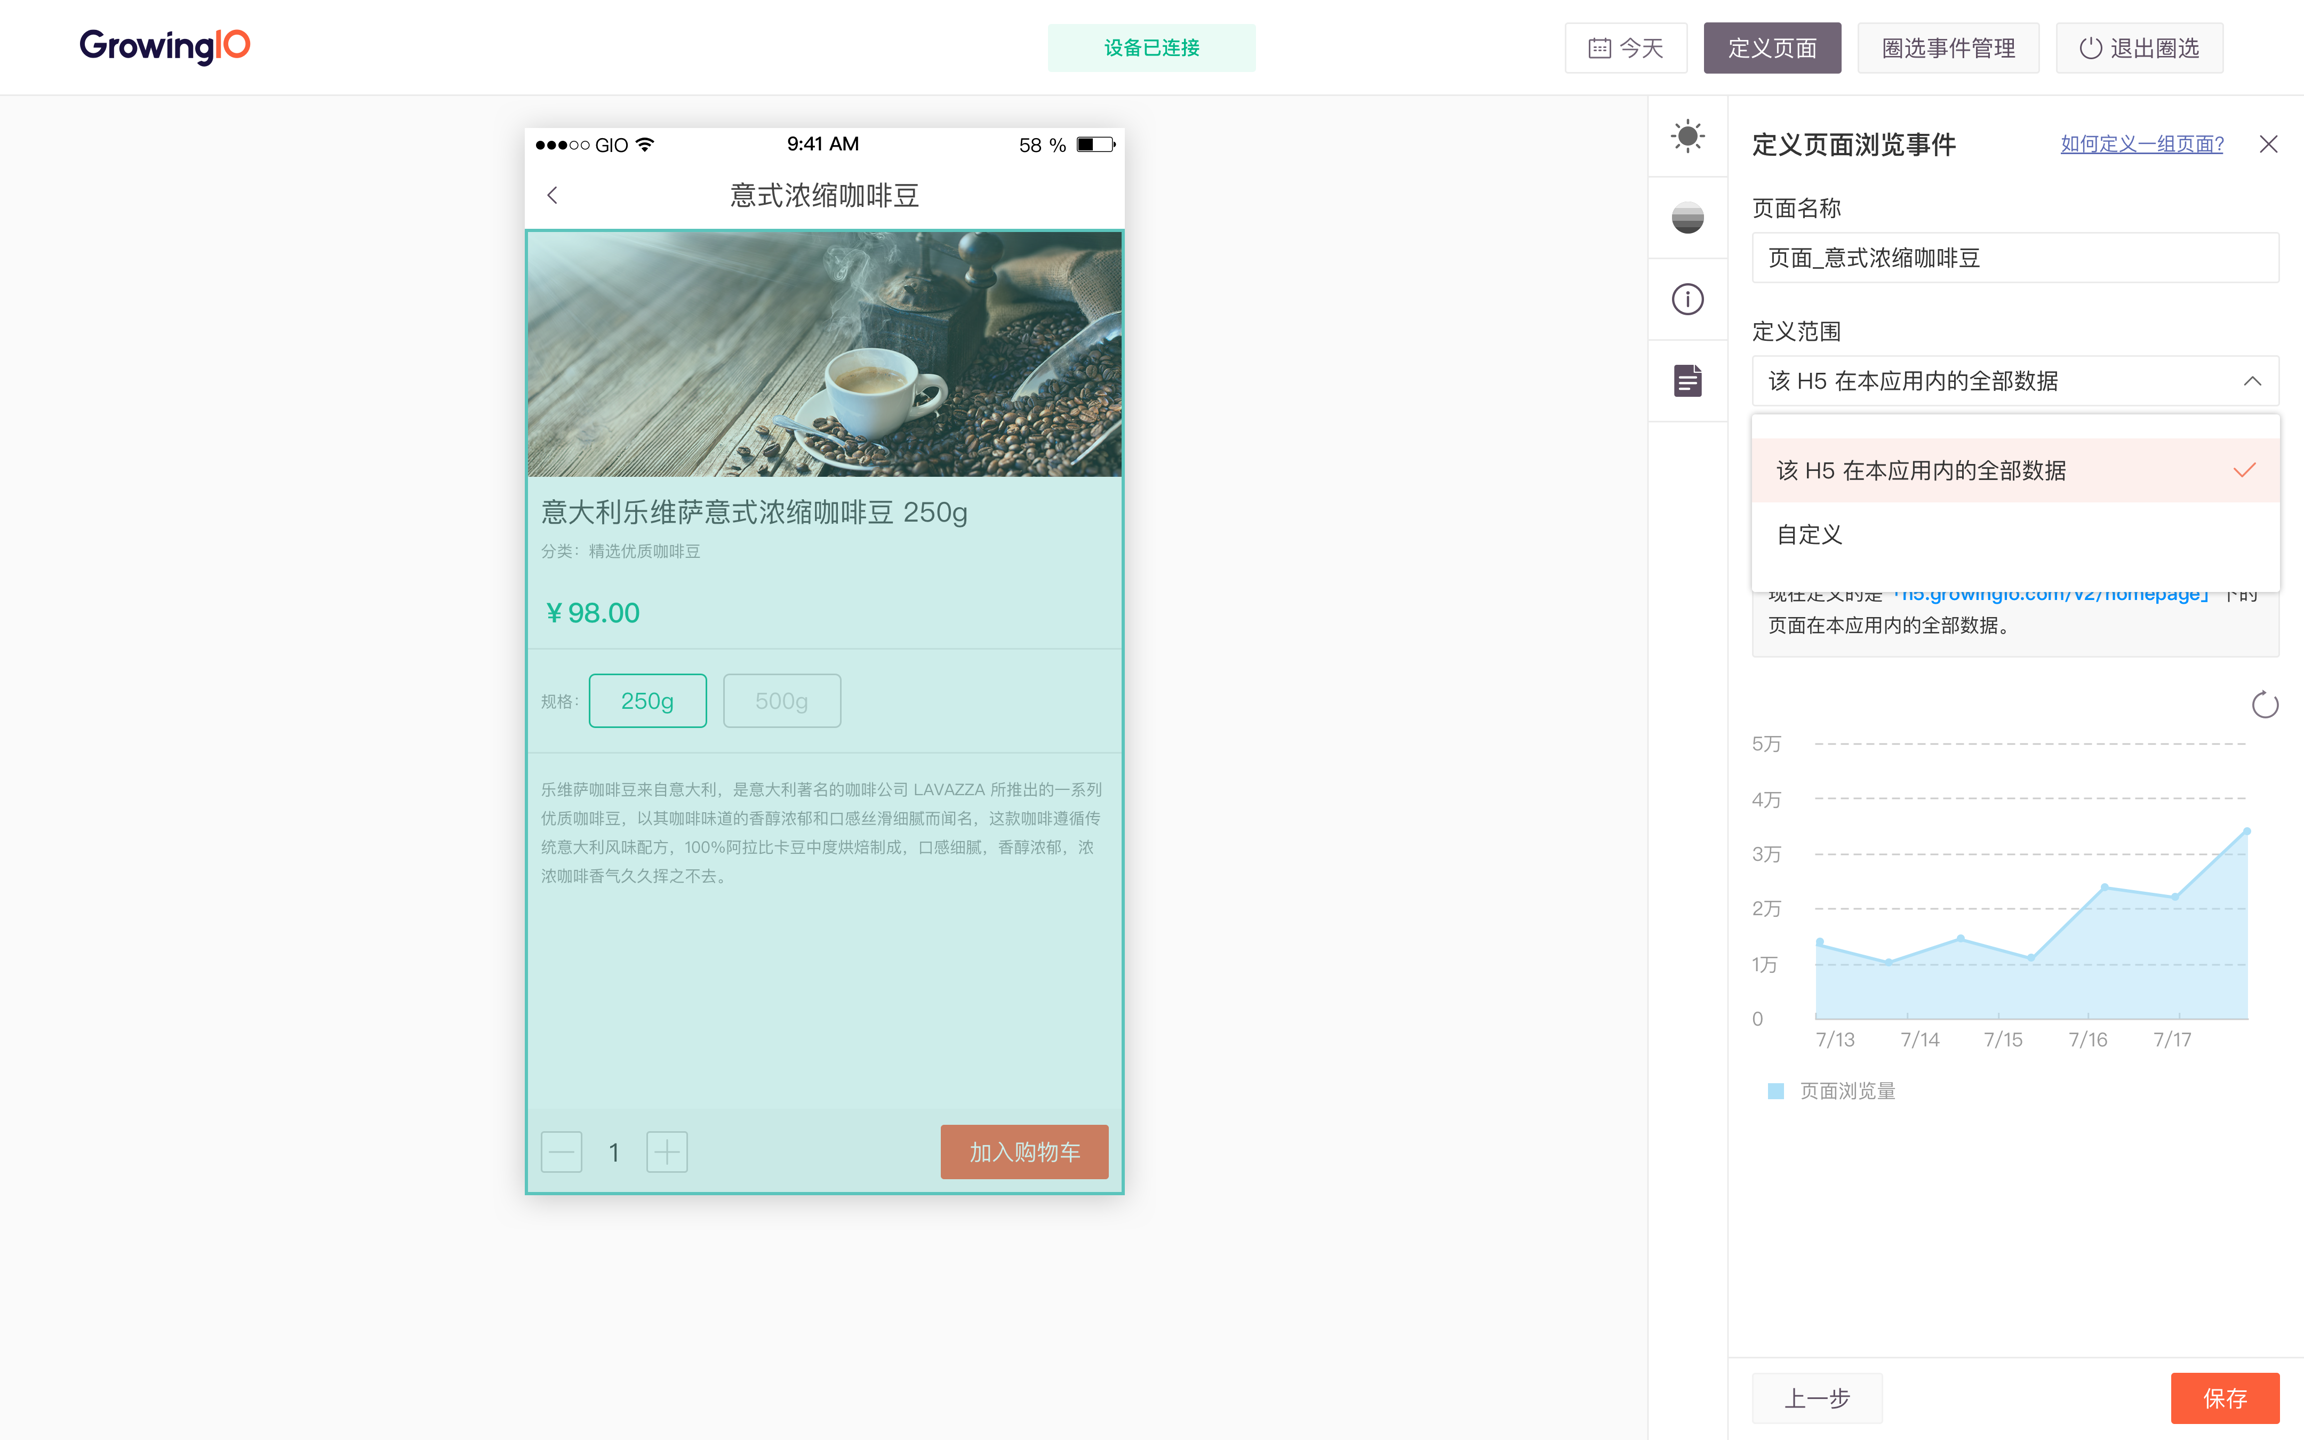The image size is (2304, 1440).
Task: Tap the back arrow in phone preview
Action: (x=552, y=195)
